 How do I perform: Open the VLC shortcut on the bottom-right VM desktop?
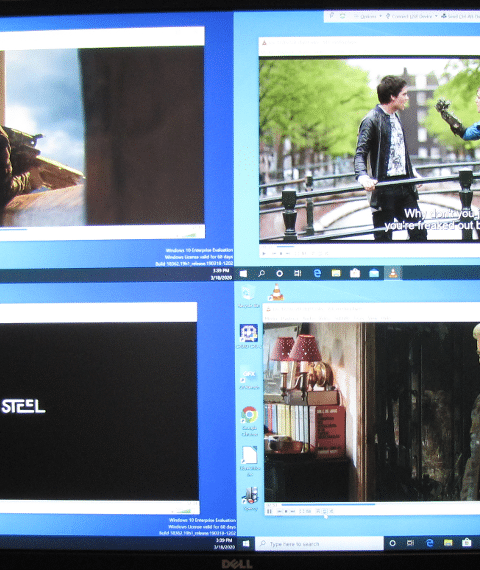[277, 292]
